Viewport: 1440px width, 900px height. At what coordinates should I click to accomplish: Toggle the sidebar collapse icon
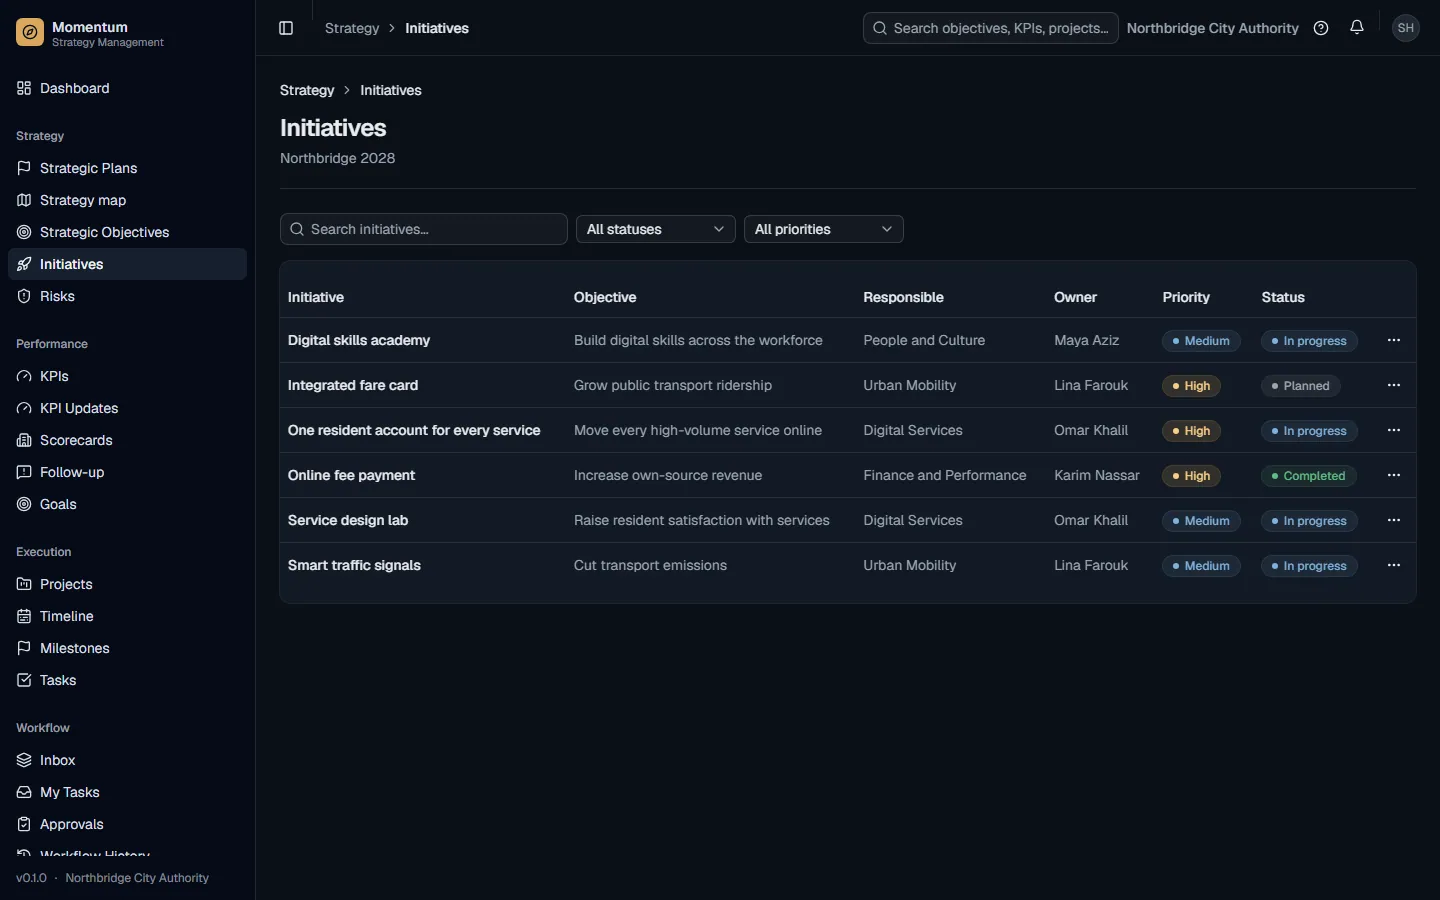coord(286,28)
